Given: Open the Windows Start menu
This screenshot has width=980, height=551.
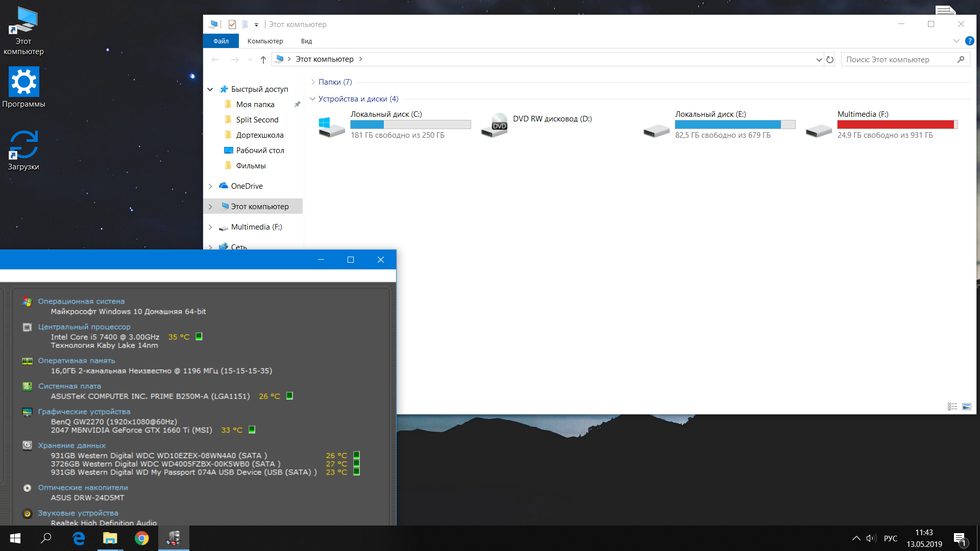Looking at the screenshot, I should click(x=15, y=538).
